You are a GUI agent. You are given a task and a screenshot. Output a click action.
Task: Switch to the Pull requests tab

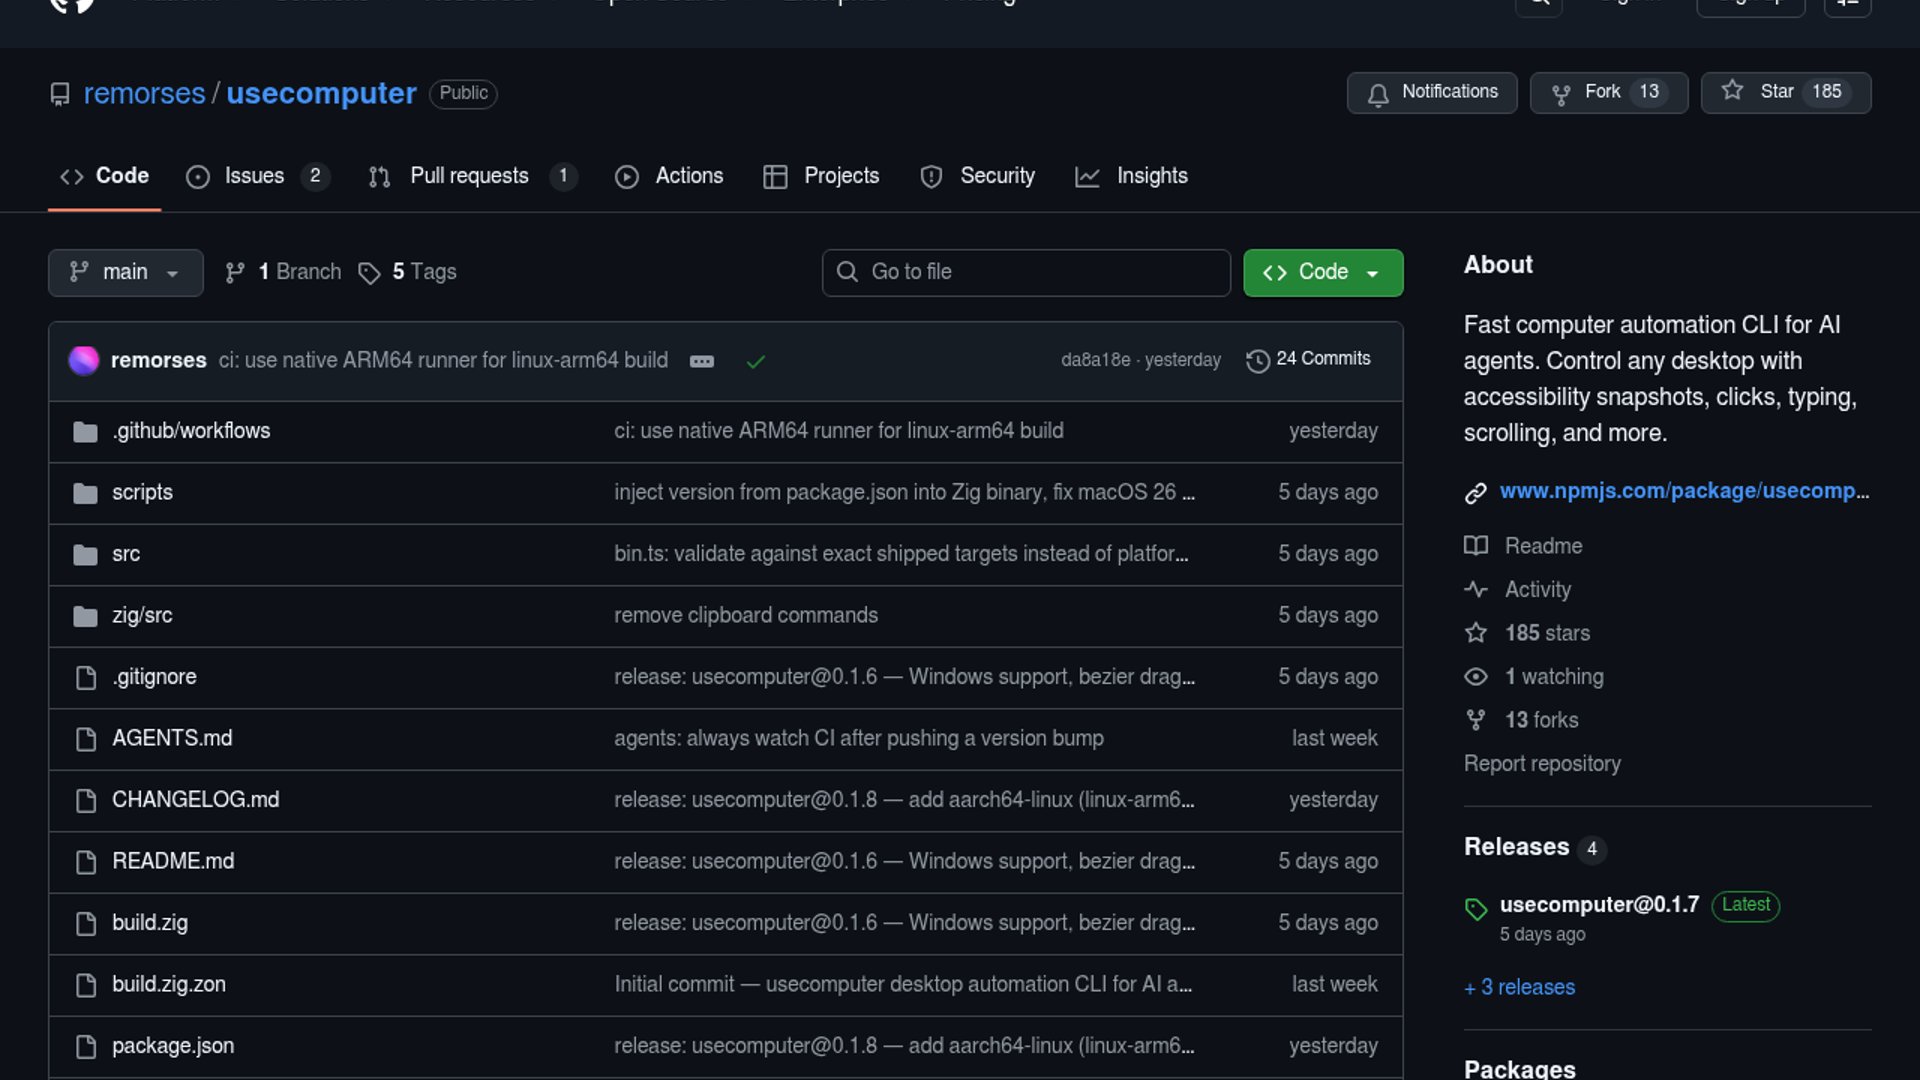[470, 176]
